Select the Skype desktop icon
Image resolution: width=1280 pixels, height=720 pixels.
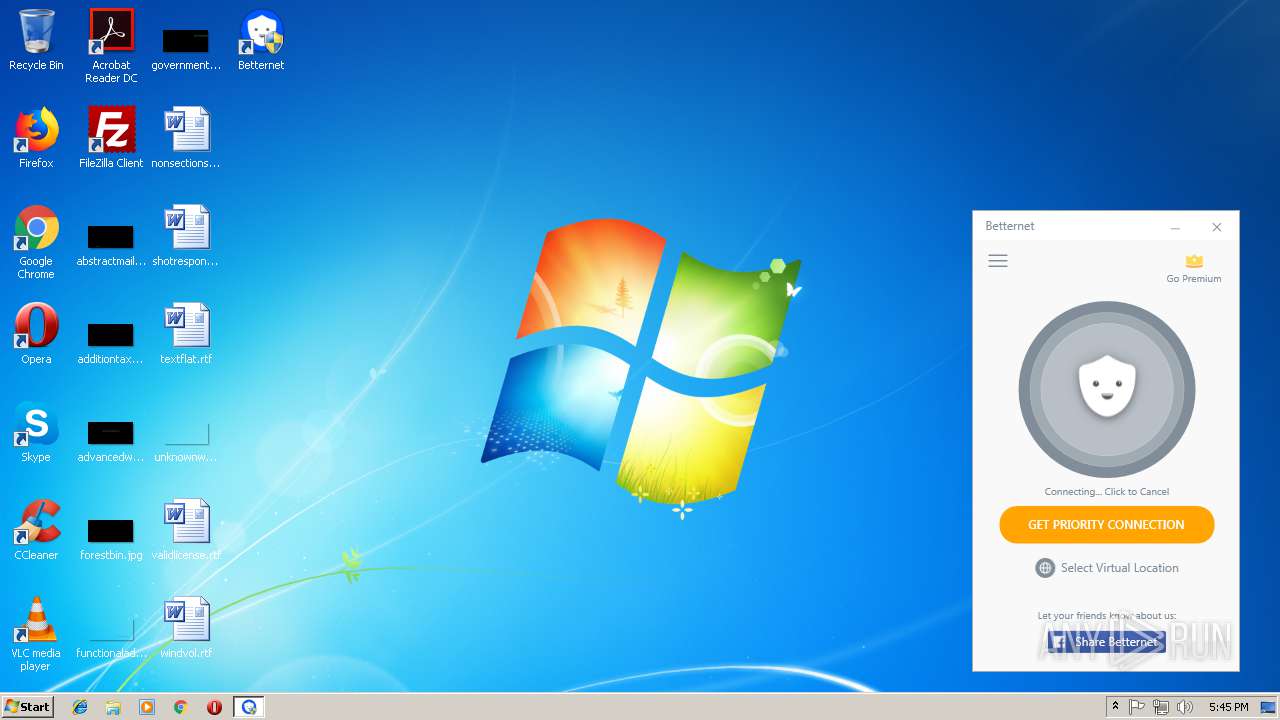click(x=36, y=433)
